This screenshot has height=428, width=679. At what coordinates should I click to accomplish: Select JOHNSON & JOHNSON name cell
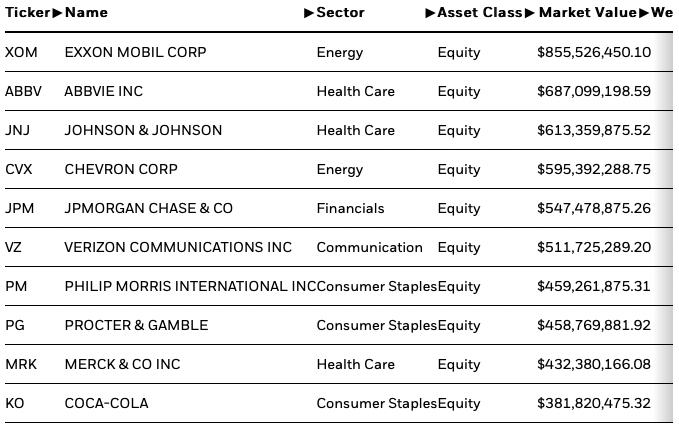pyautogui.click(x=143, y=130)
